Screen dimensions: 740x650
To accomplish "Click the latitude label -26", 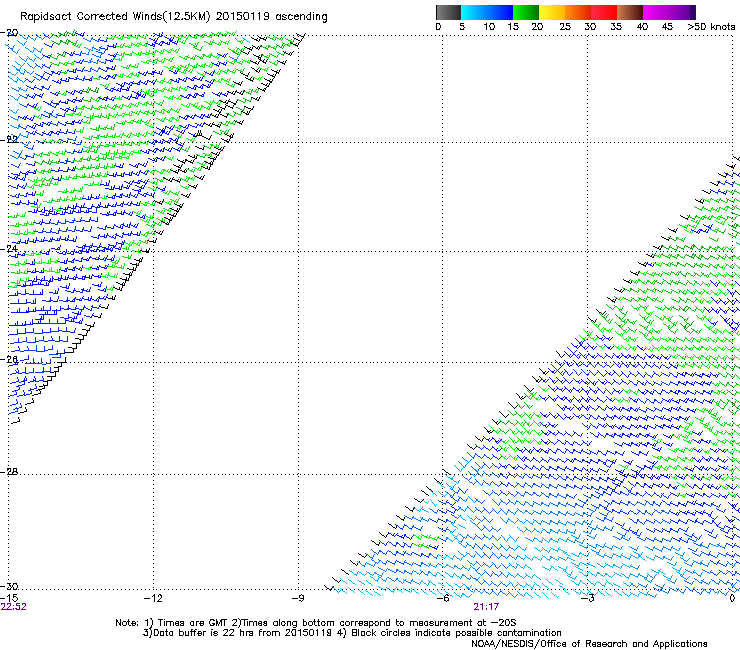I will pyautogui.click(x=9, y=359).
